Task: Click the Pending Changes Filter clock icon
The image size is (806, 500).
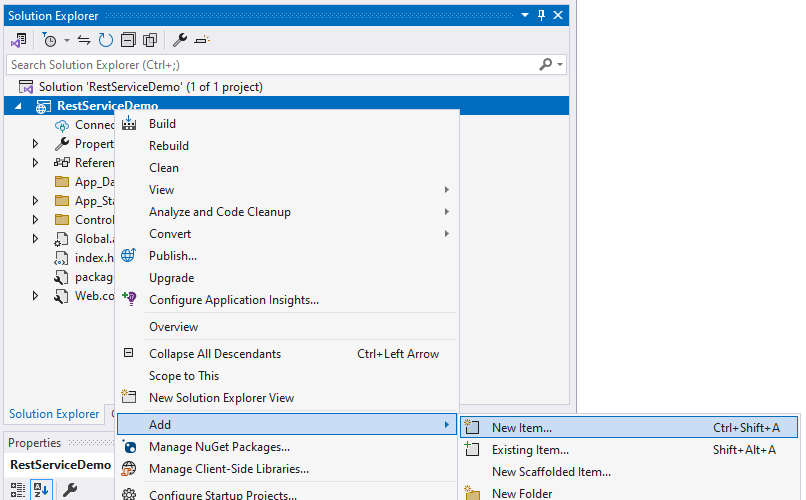Action: pos(49,40)
